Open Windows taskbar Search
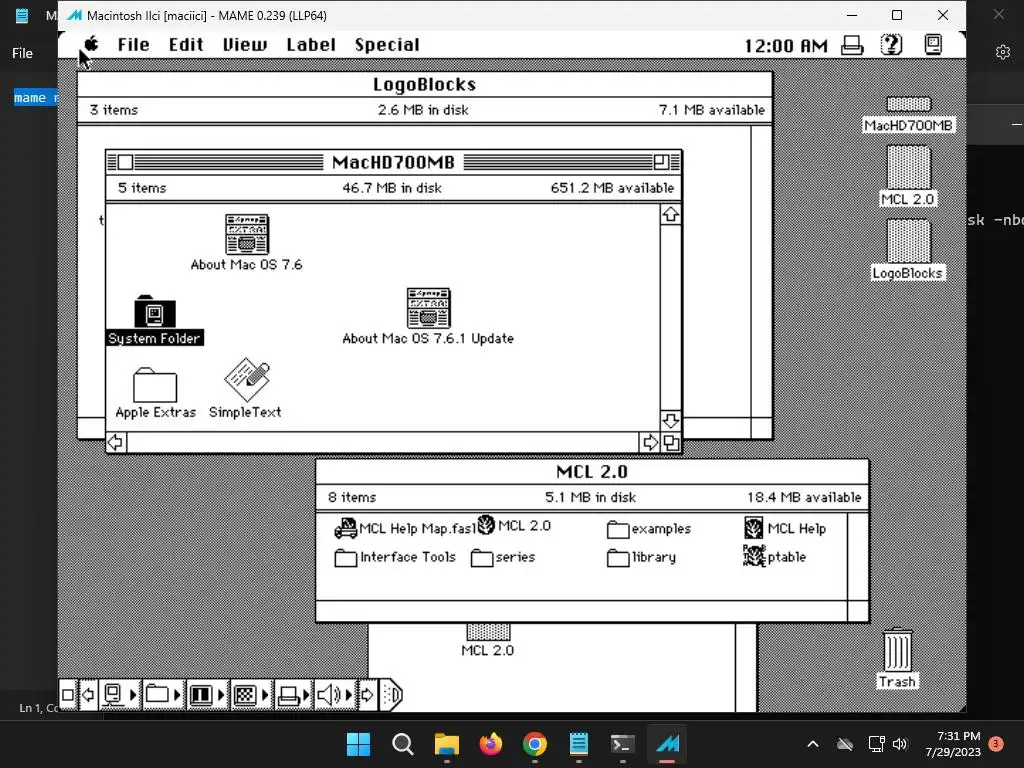Screen dimensions: 1024x768 (x=402, y=744)
